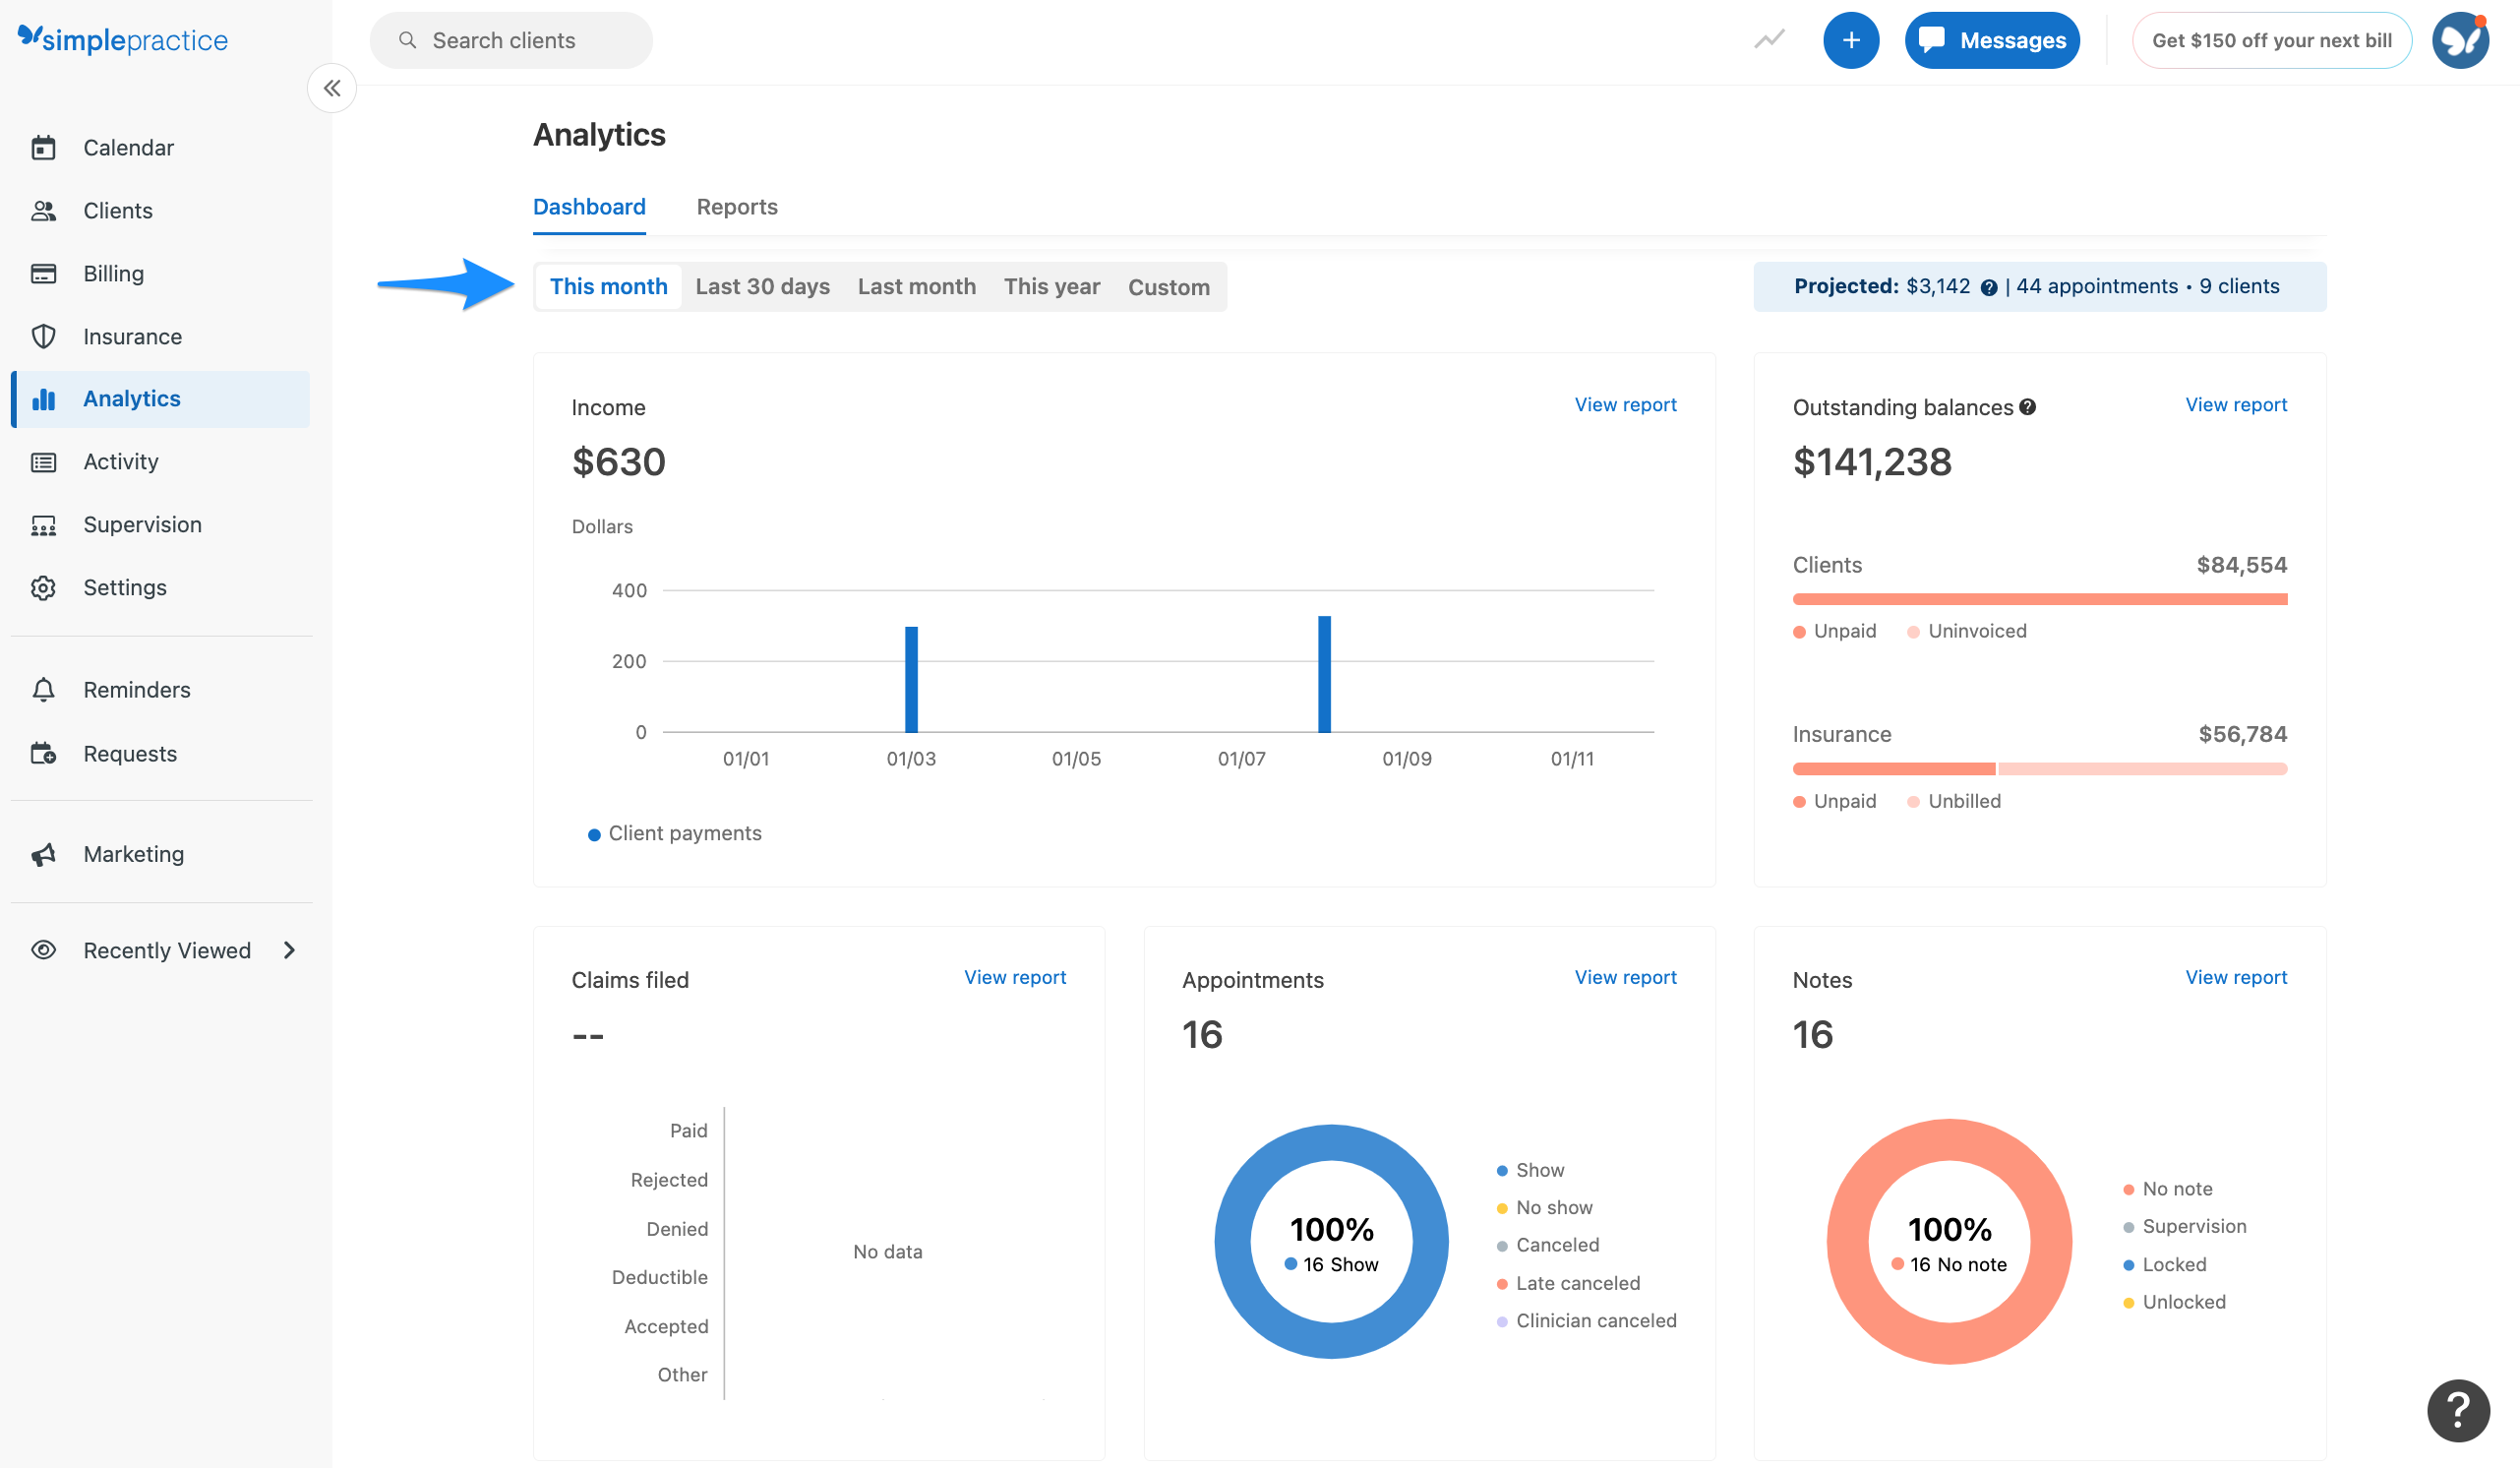Select the Last 30 days date range

point(762,286)
